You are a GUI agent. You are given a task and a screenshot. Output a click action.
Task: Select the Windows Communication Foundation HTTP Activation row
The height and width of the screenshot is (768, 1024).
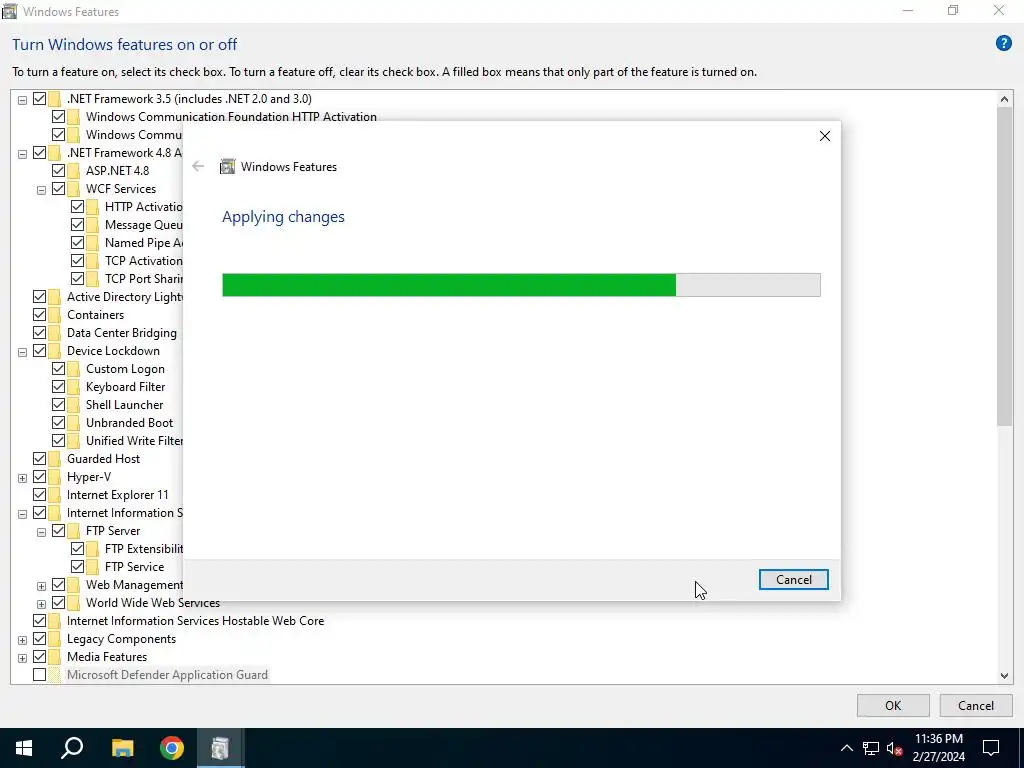click(231, 117)
